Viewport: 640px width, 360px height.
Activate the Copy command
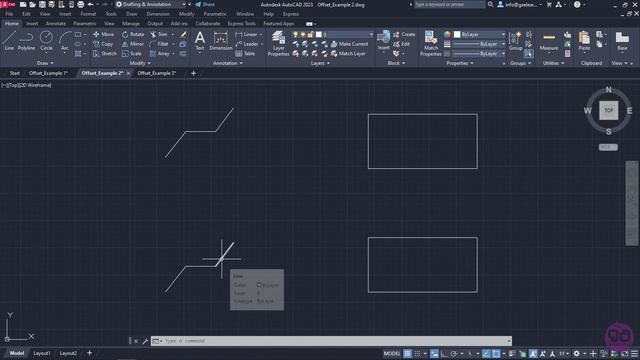(x=103, y=44)
